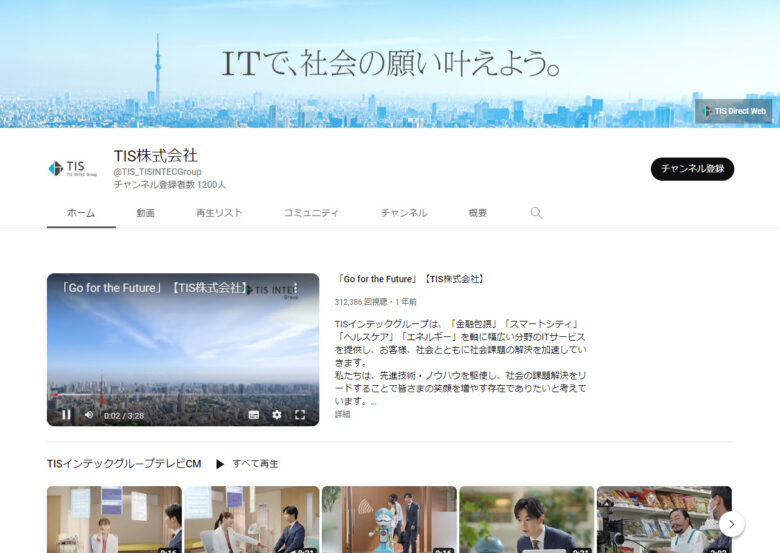
Task: Open the チャンネル tab
Action: coord(404,213)
